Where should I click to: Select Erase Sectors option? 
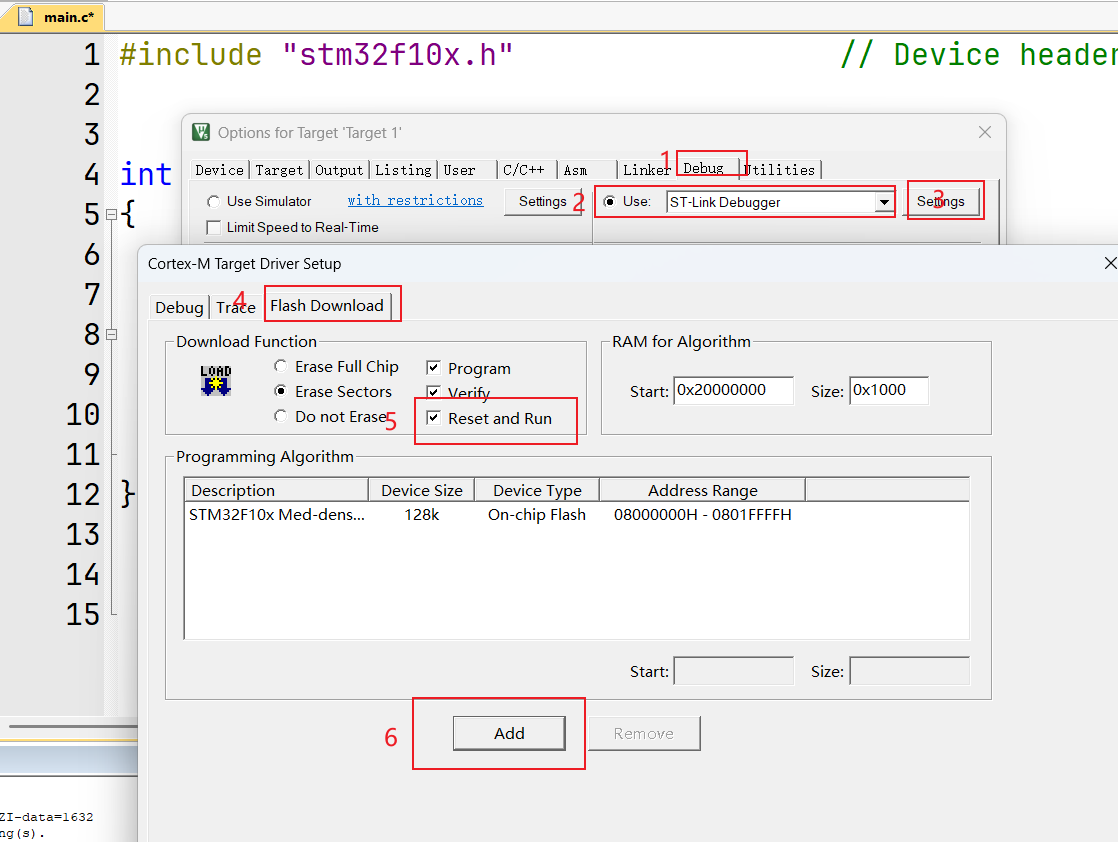(x=280, y=391)
